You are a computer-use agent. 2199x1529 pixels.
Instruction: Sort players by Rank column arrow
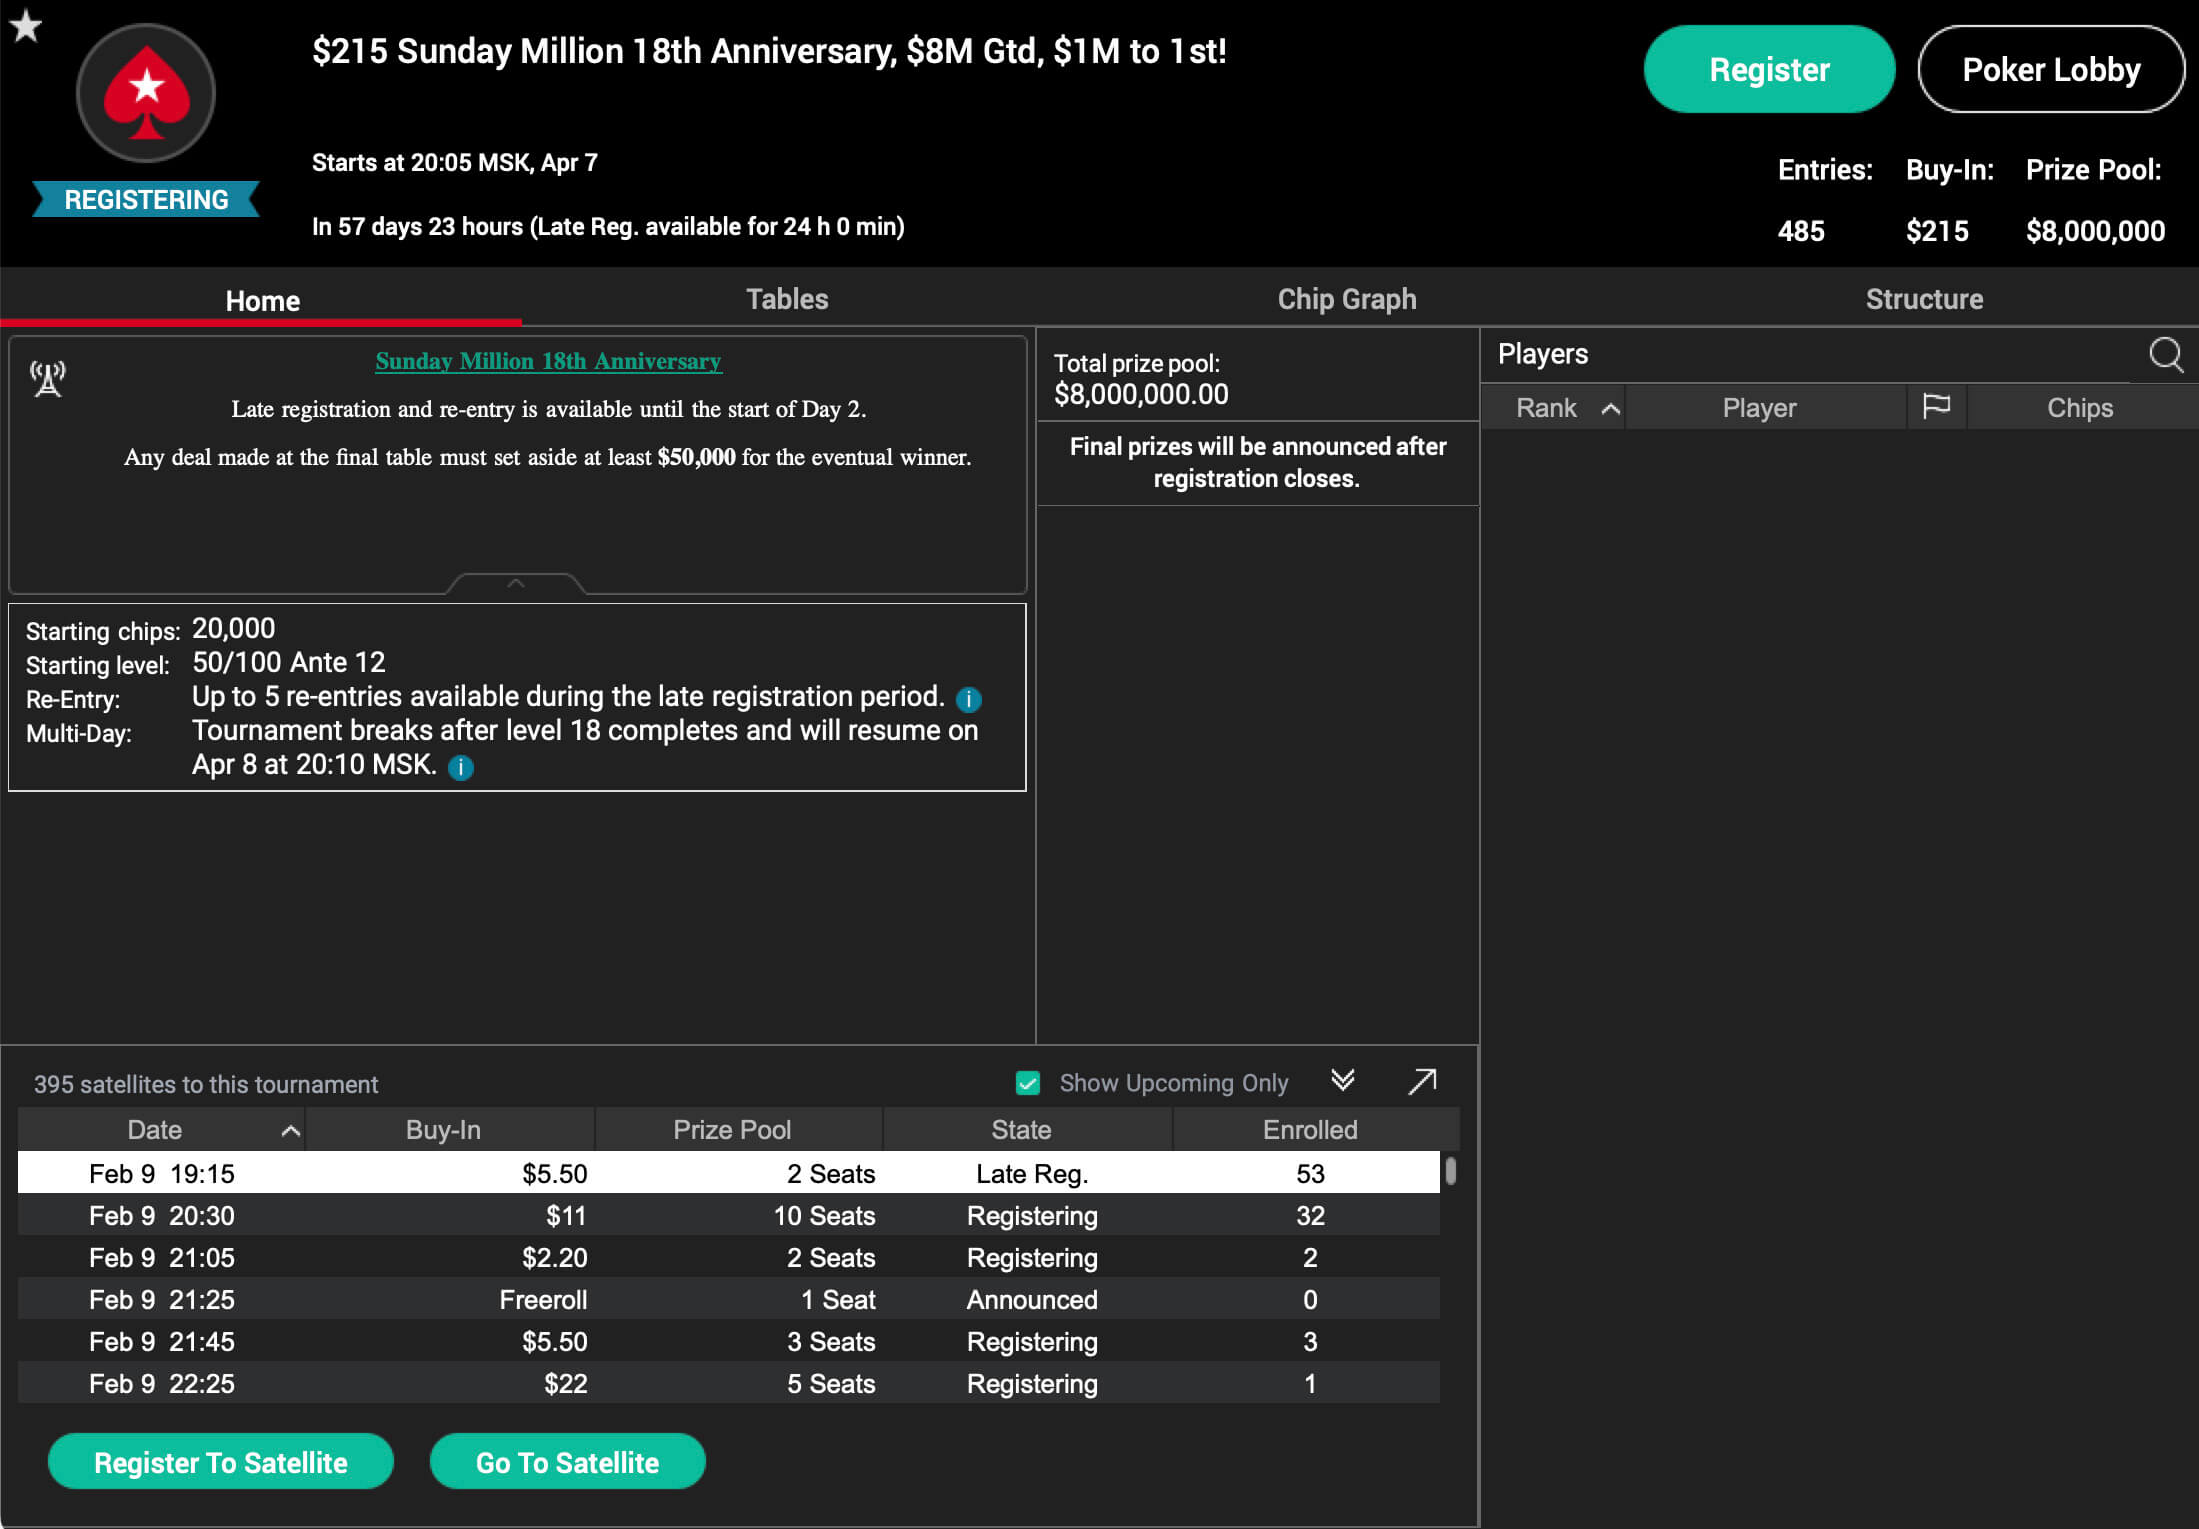pos(1610,408)
